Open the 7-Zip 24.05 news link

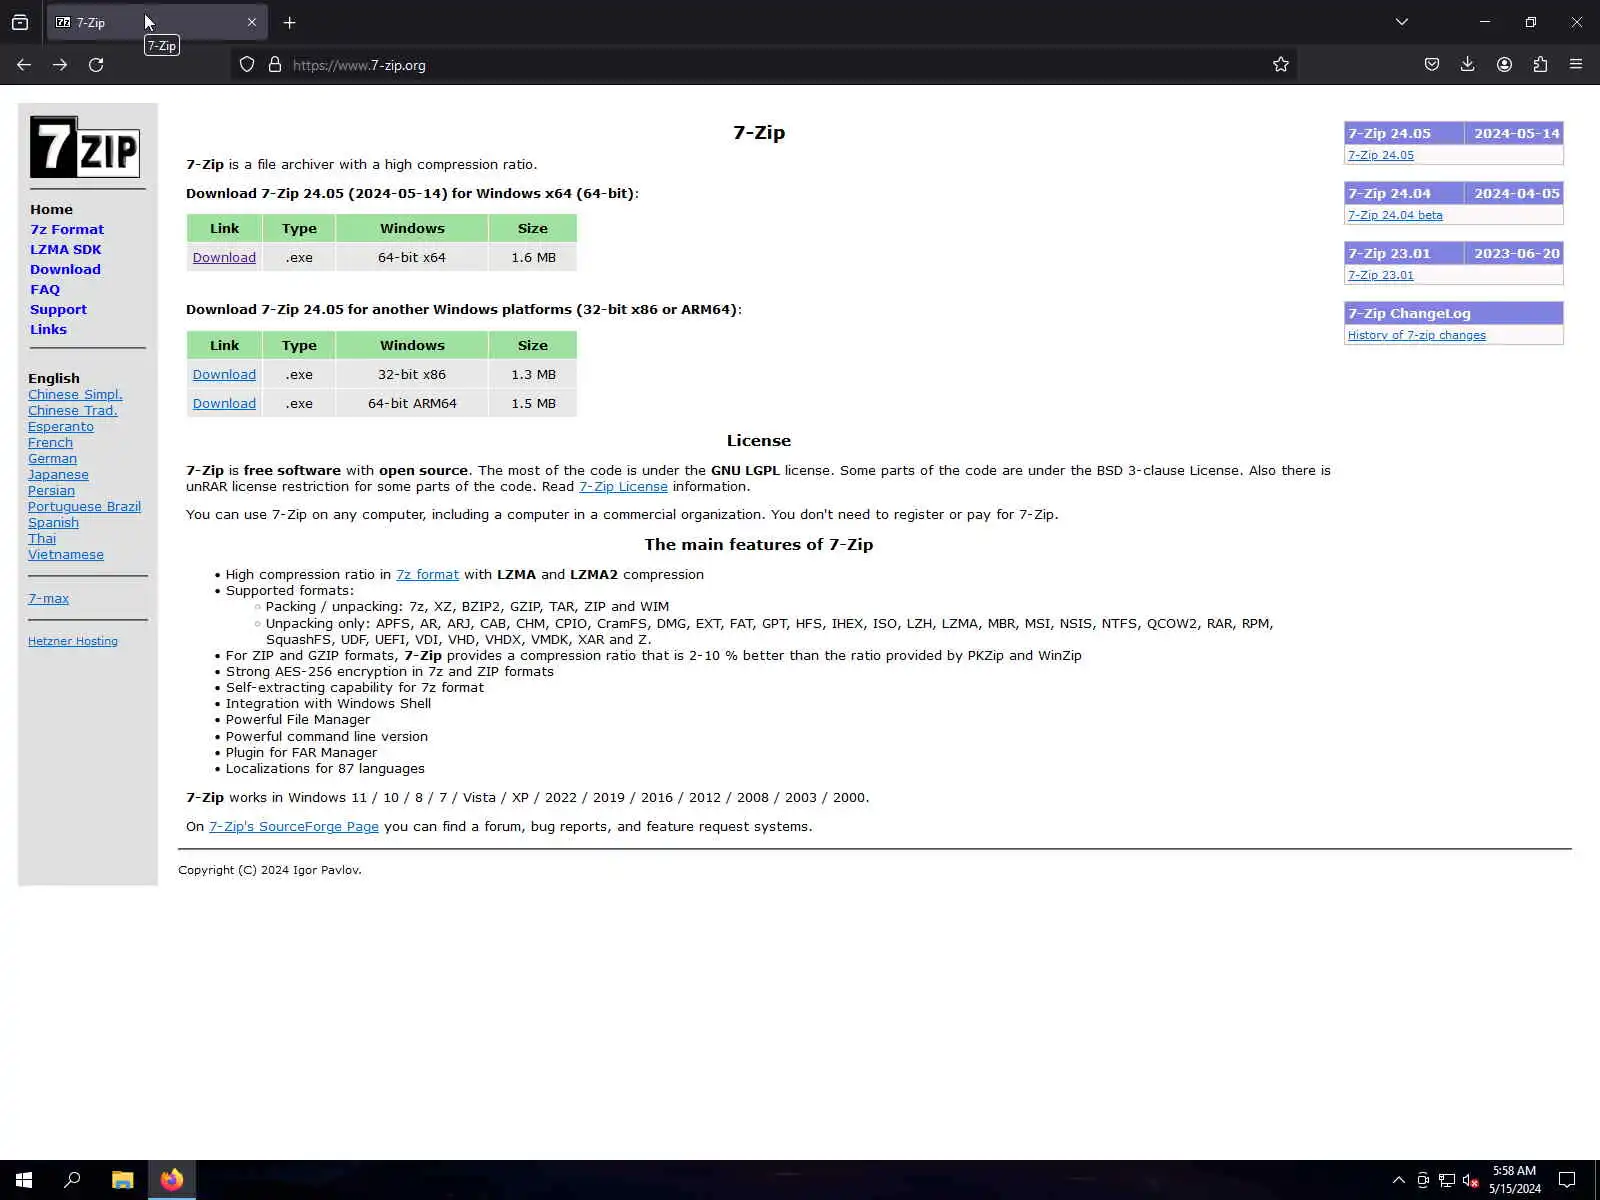pyautogui.click(x=1381, y=155)
